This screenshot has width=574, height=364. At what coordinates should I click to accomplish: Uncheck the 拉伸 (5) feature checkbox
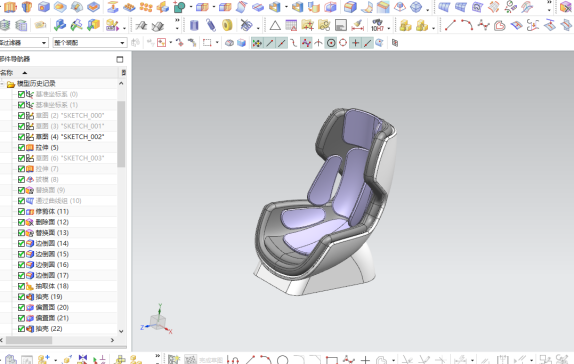[21, 148]
